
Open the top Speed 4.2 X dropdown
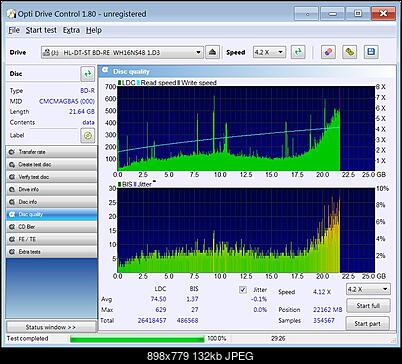pyautogui.click(x=269, y=52)
